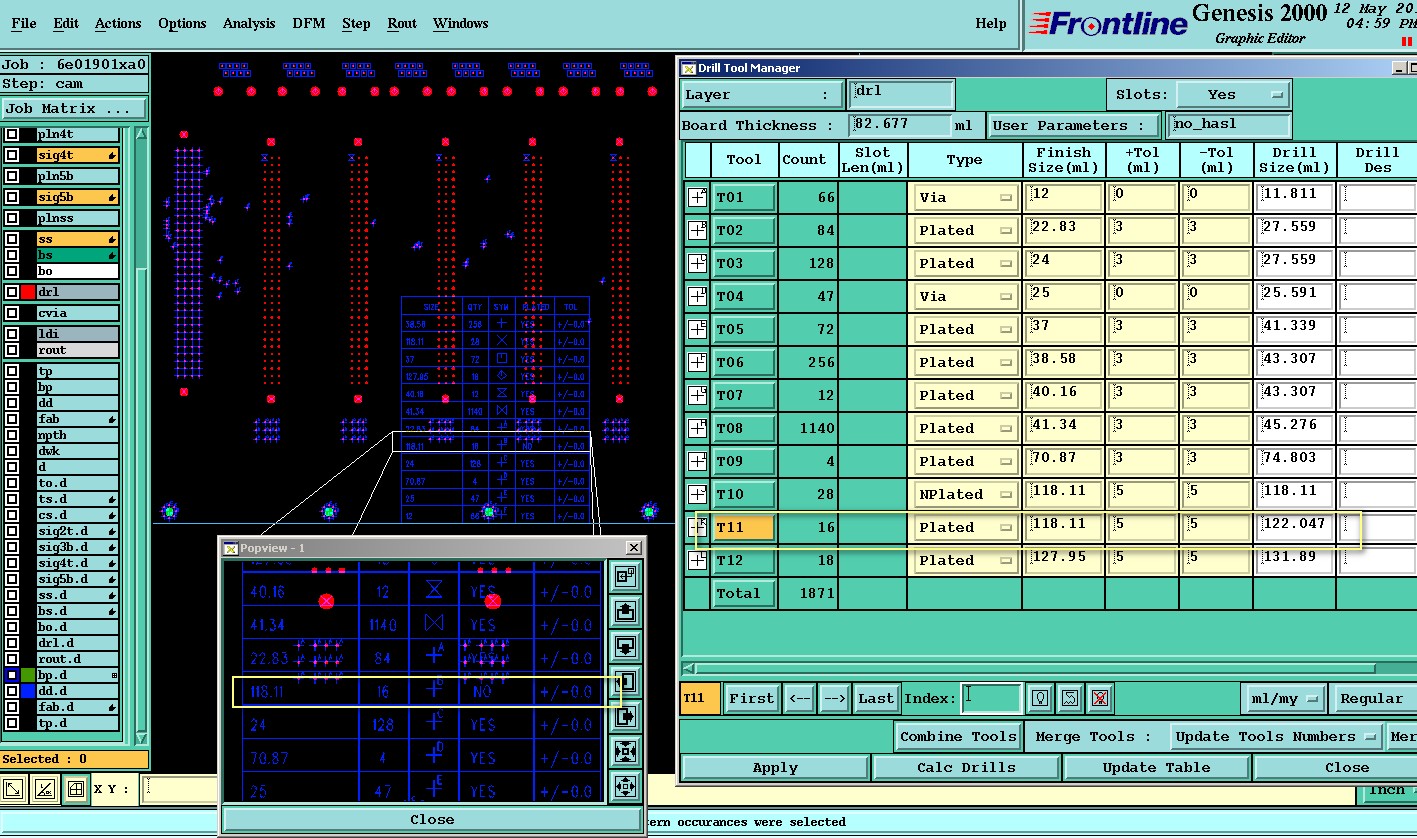Click the pan-down icon in Popview
The width and height of the screenshot is (1417, 838).
626,645
